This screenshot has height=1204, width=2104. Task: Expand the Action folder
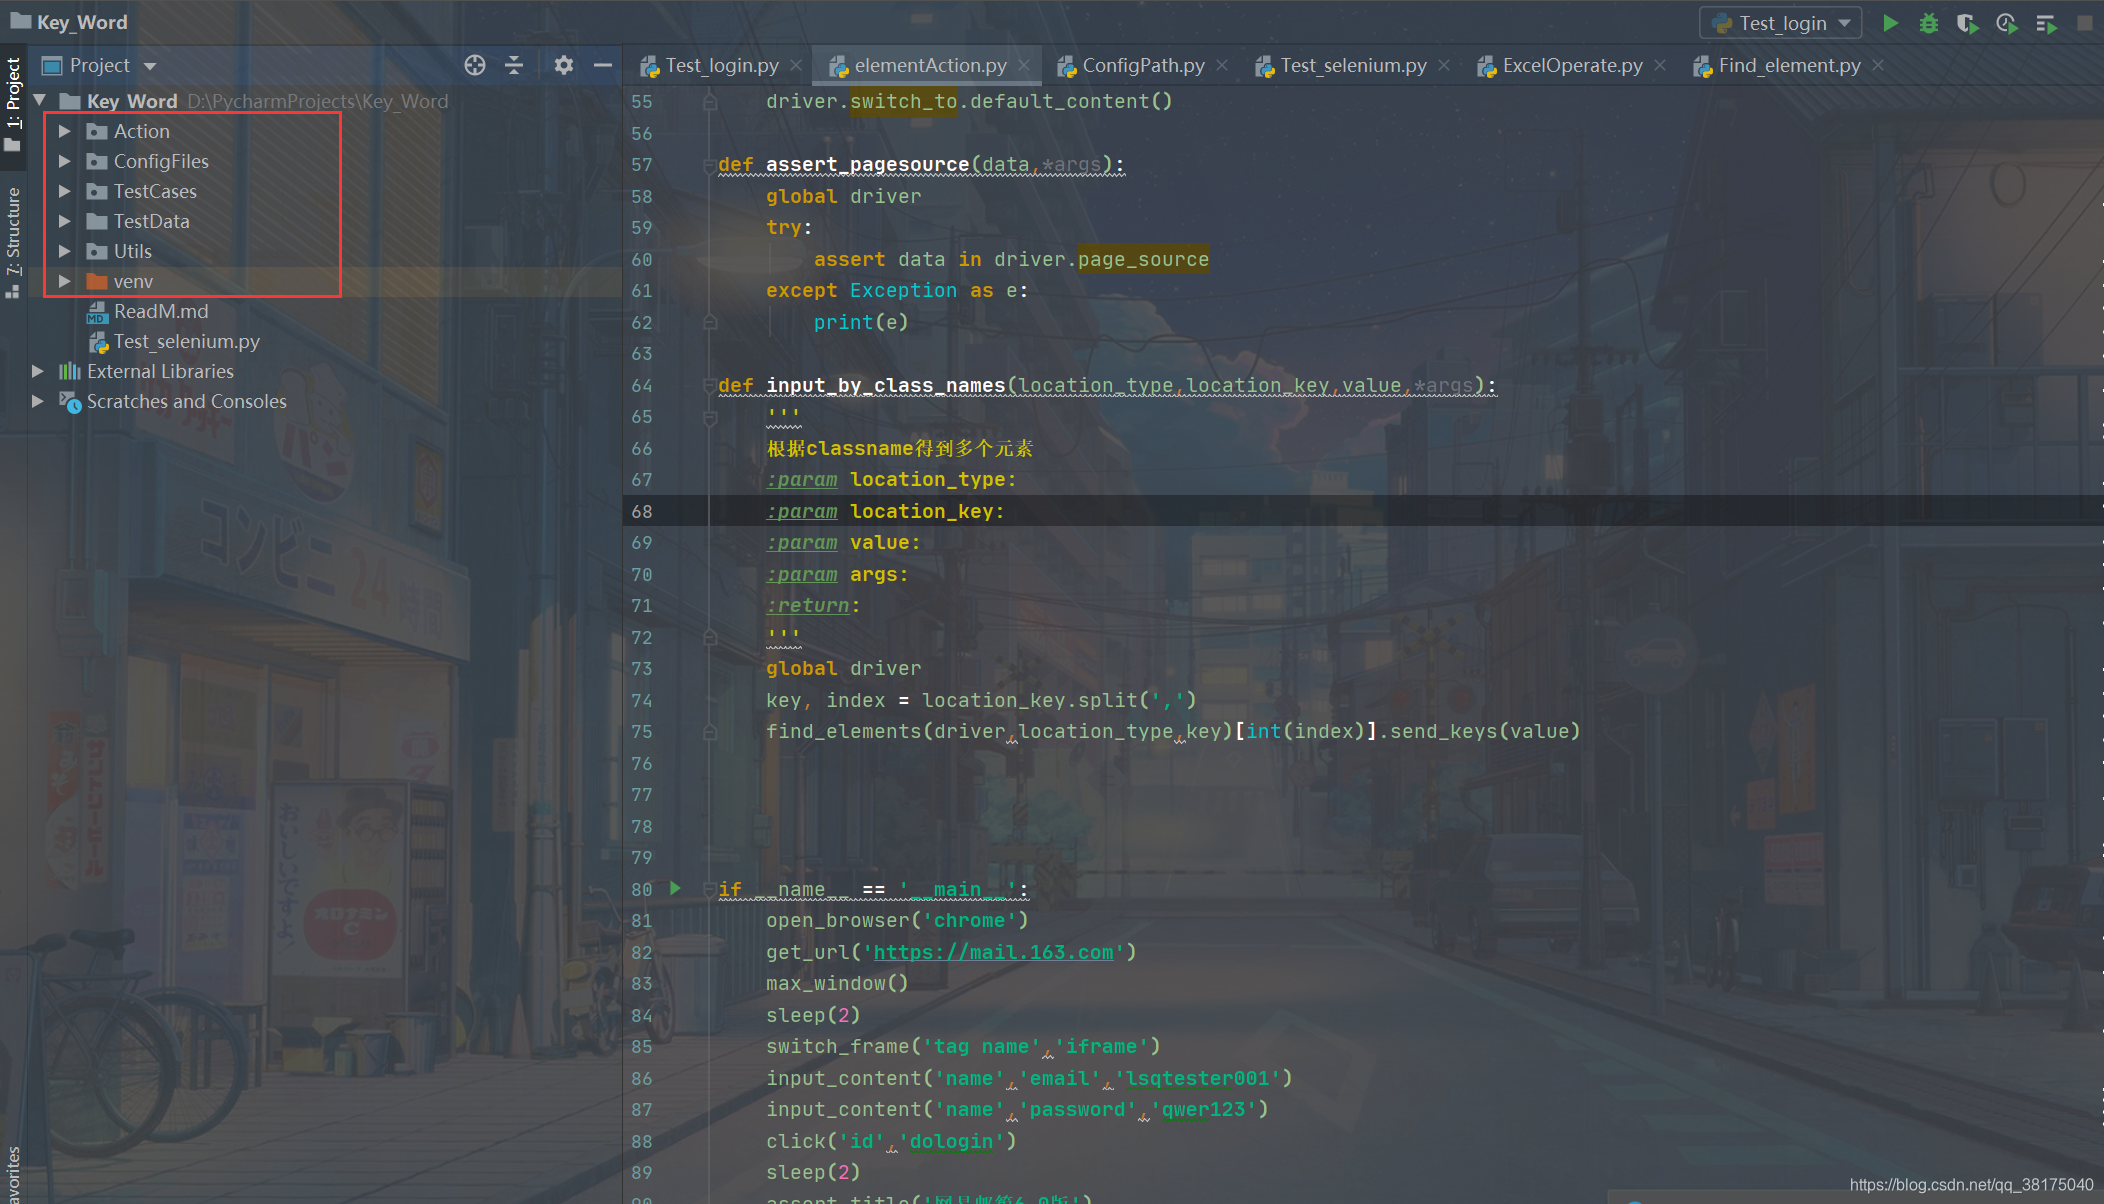click(65, 131)
